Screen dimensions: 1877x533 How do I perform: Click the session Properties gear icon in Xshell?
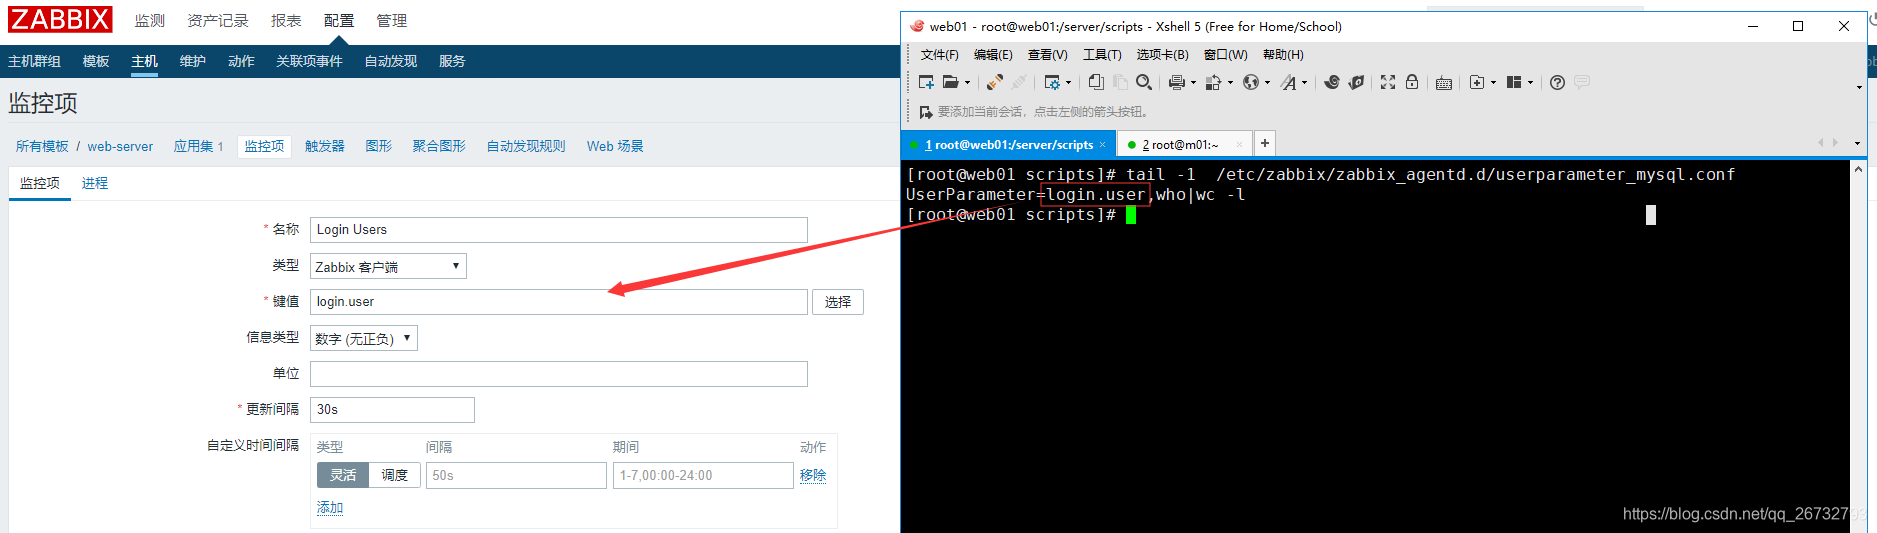[1052, 82]
